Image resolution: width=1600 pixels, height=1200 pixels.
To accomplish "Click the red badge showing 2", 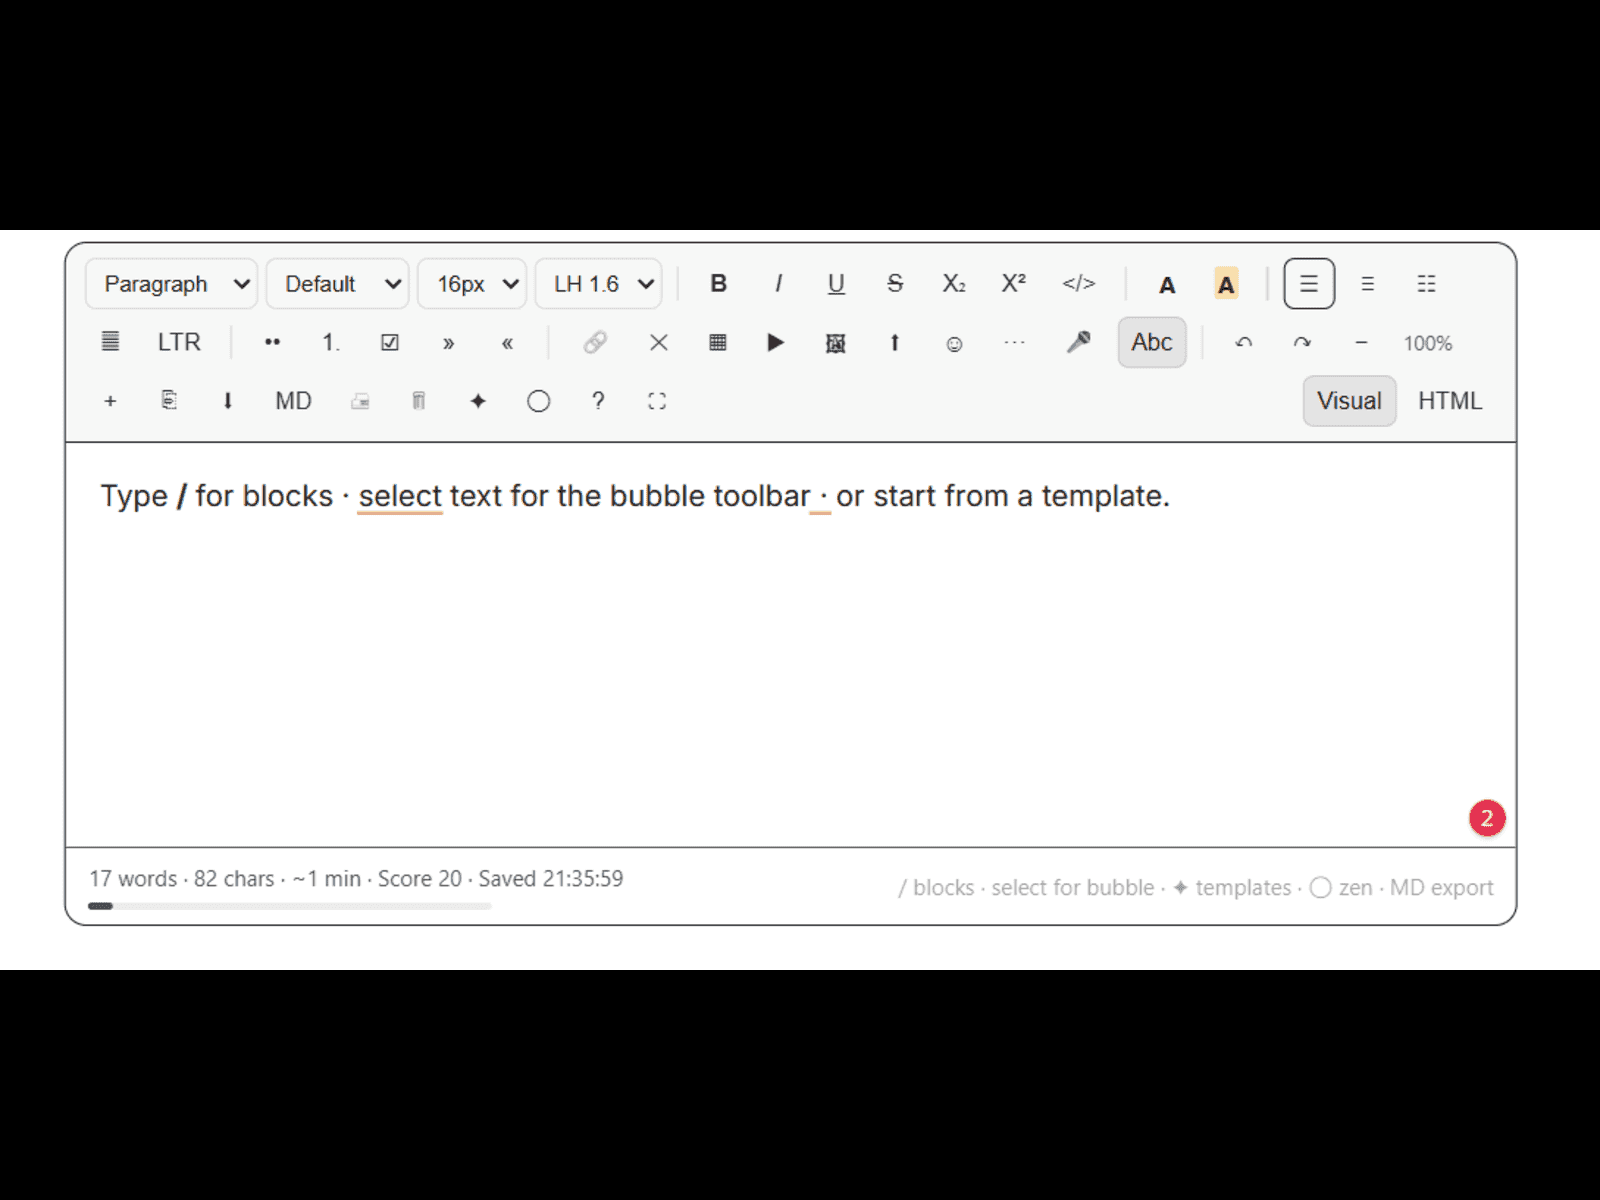I will [1487, 818].
